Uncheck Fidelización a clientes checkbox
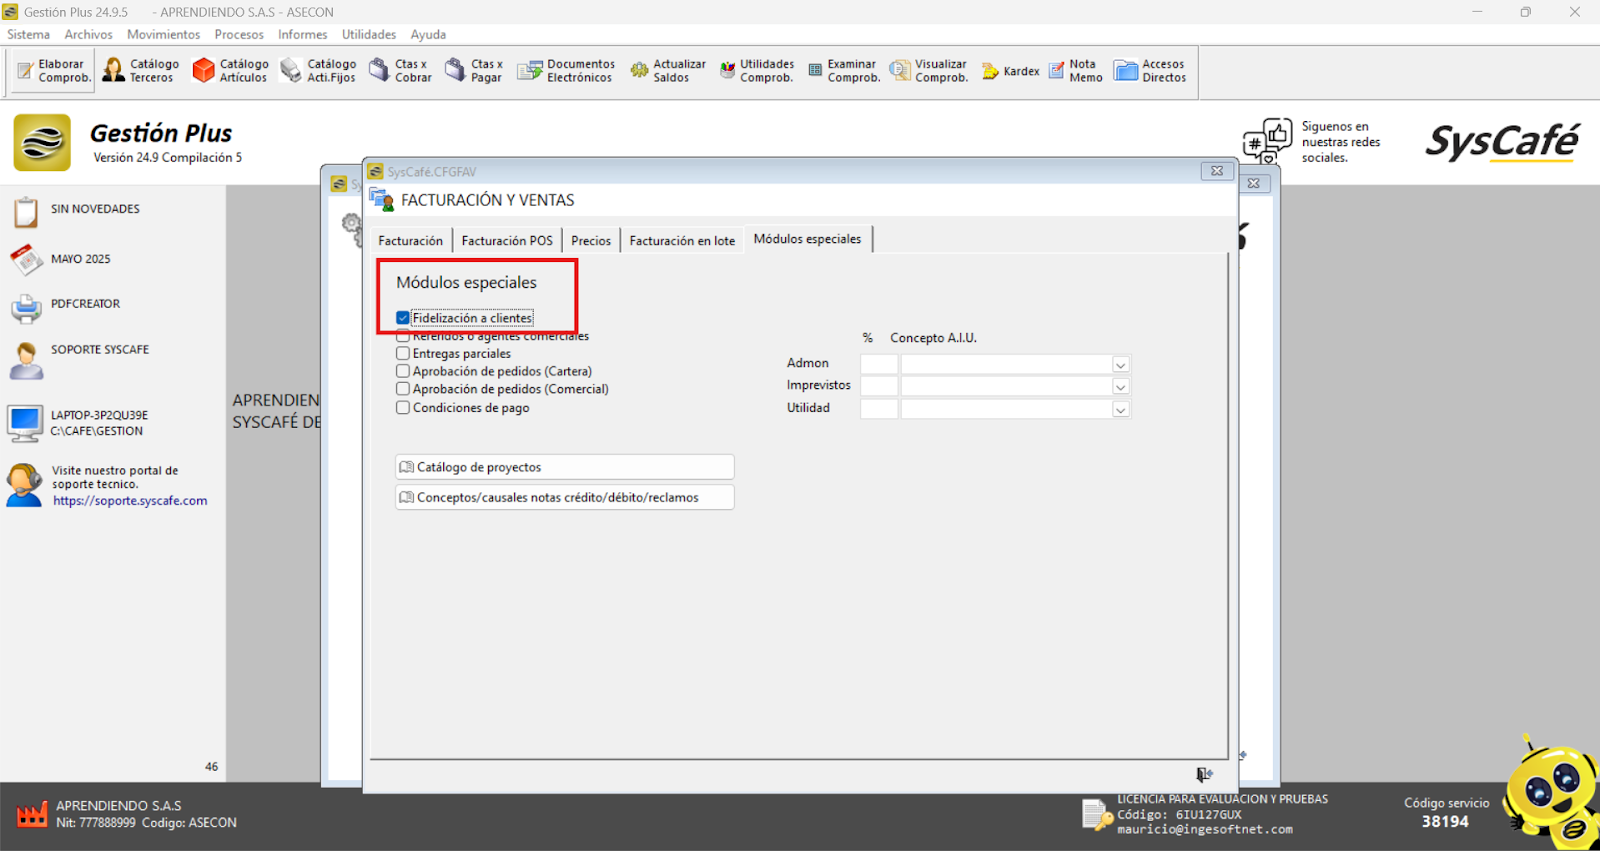The width and height of the screenshot is (1600, 851). [403, 318]
